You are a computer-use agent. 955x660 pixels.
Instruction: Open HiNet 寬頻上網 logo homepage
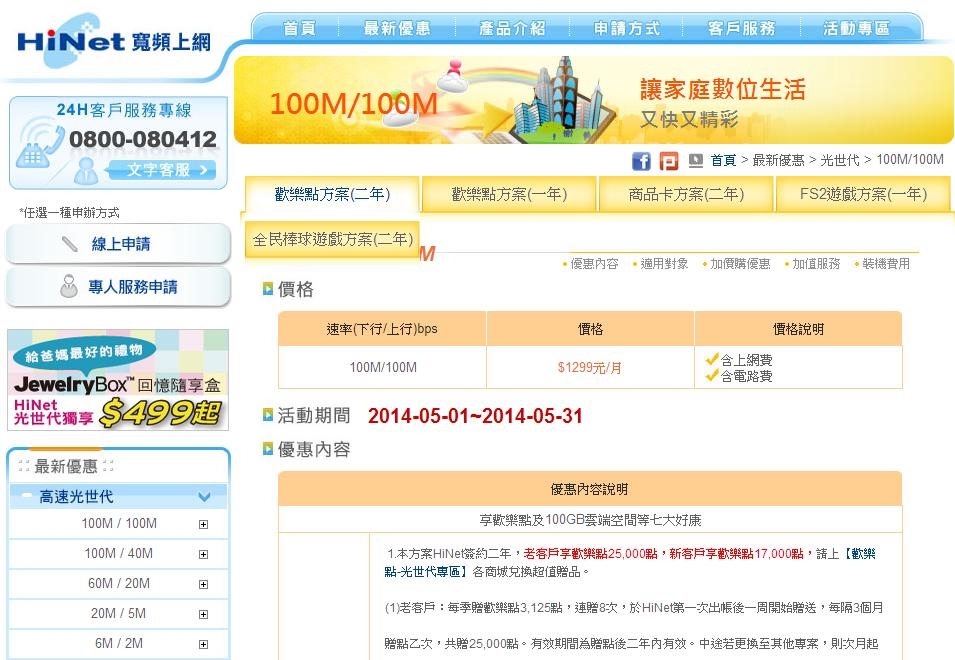coord(115,41)
